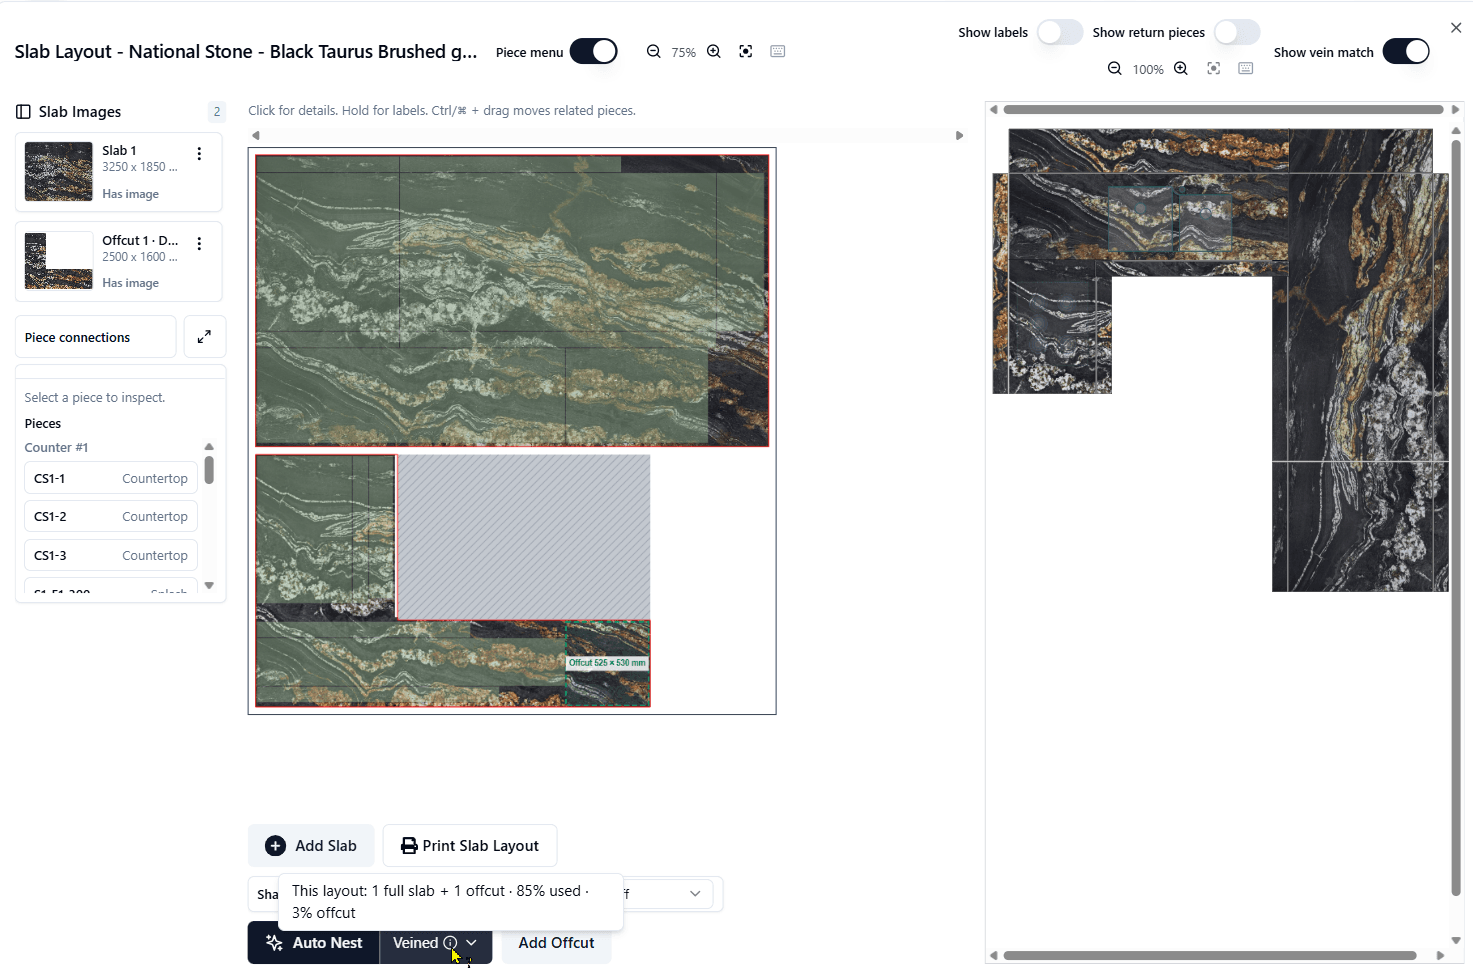Zoom out the slab layout canvas at 75%
The height and width of the screenshot is (978, 1473).
(x=653, y=51)
